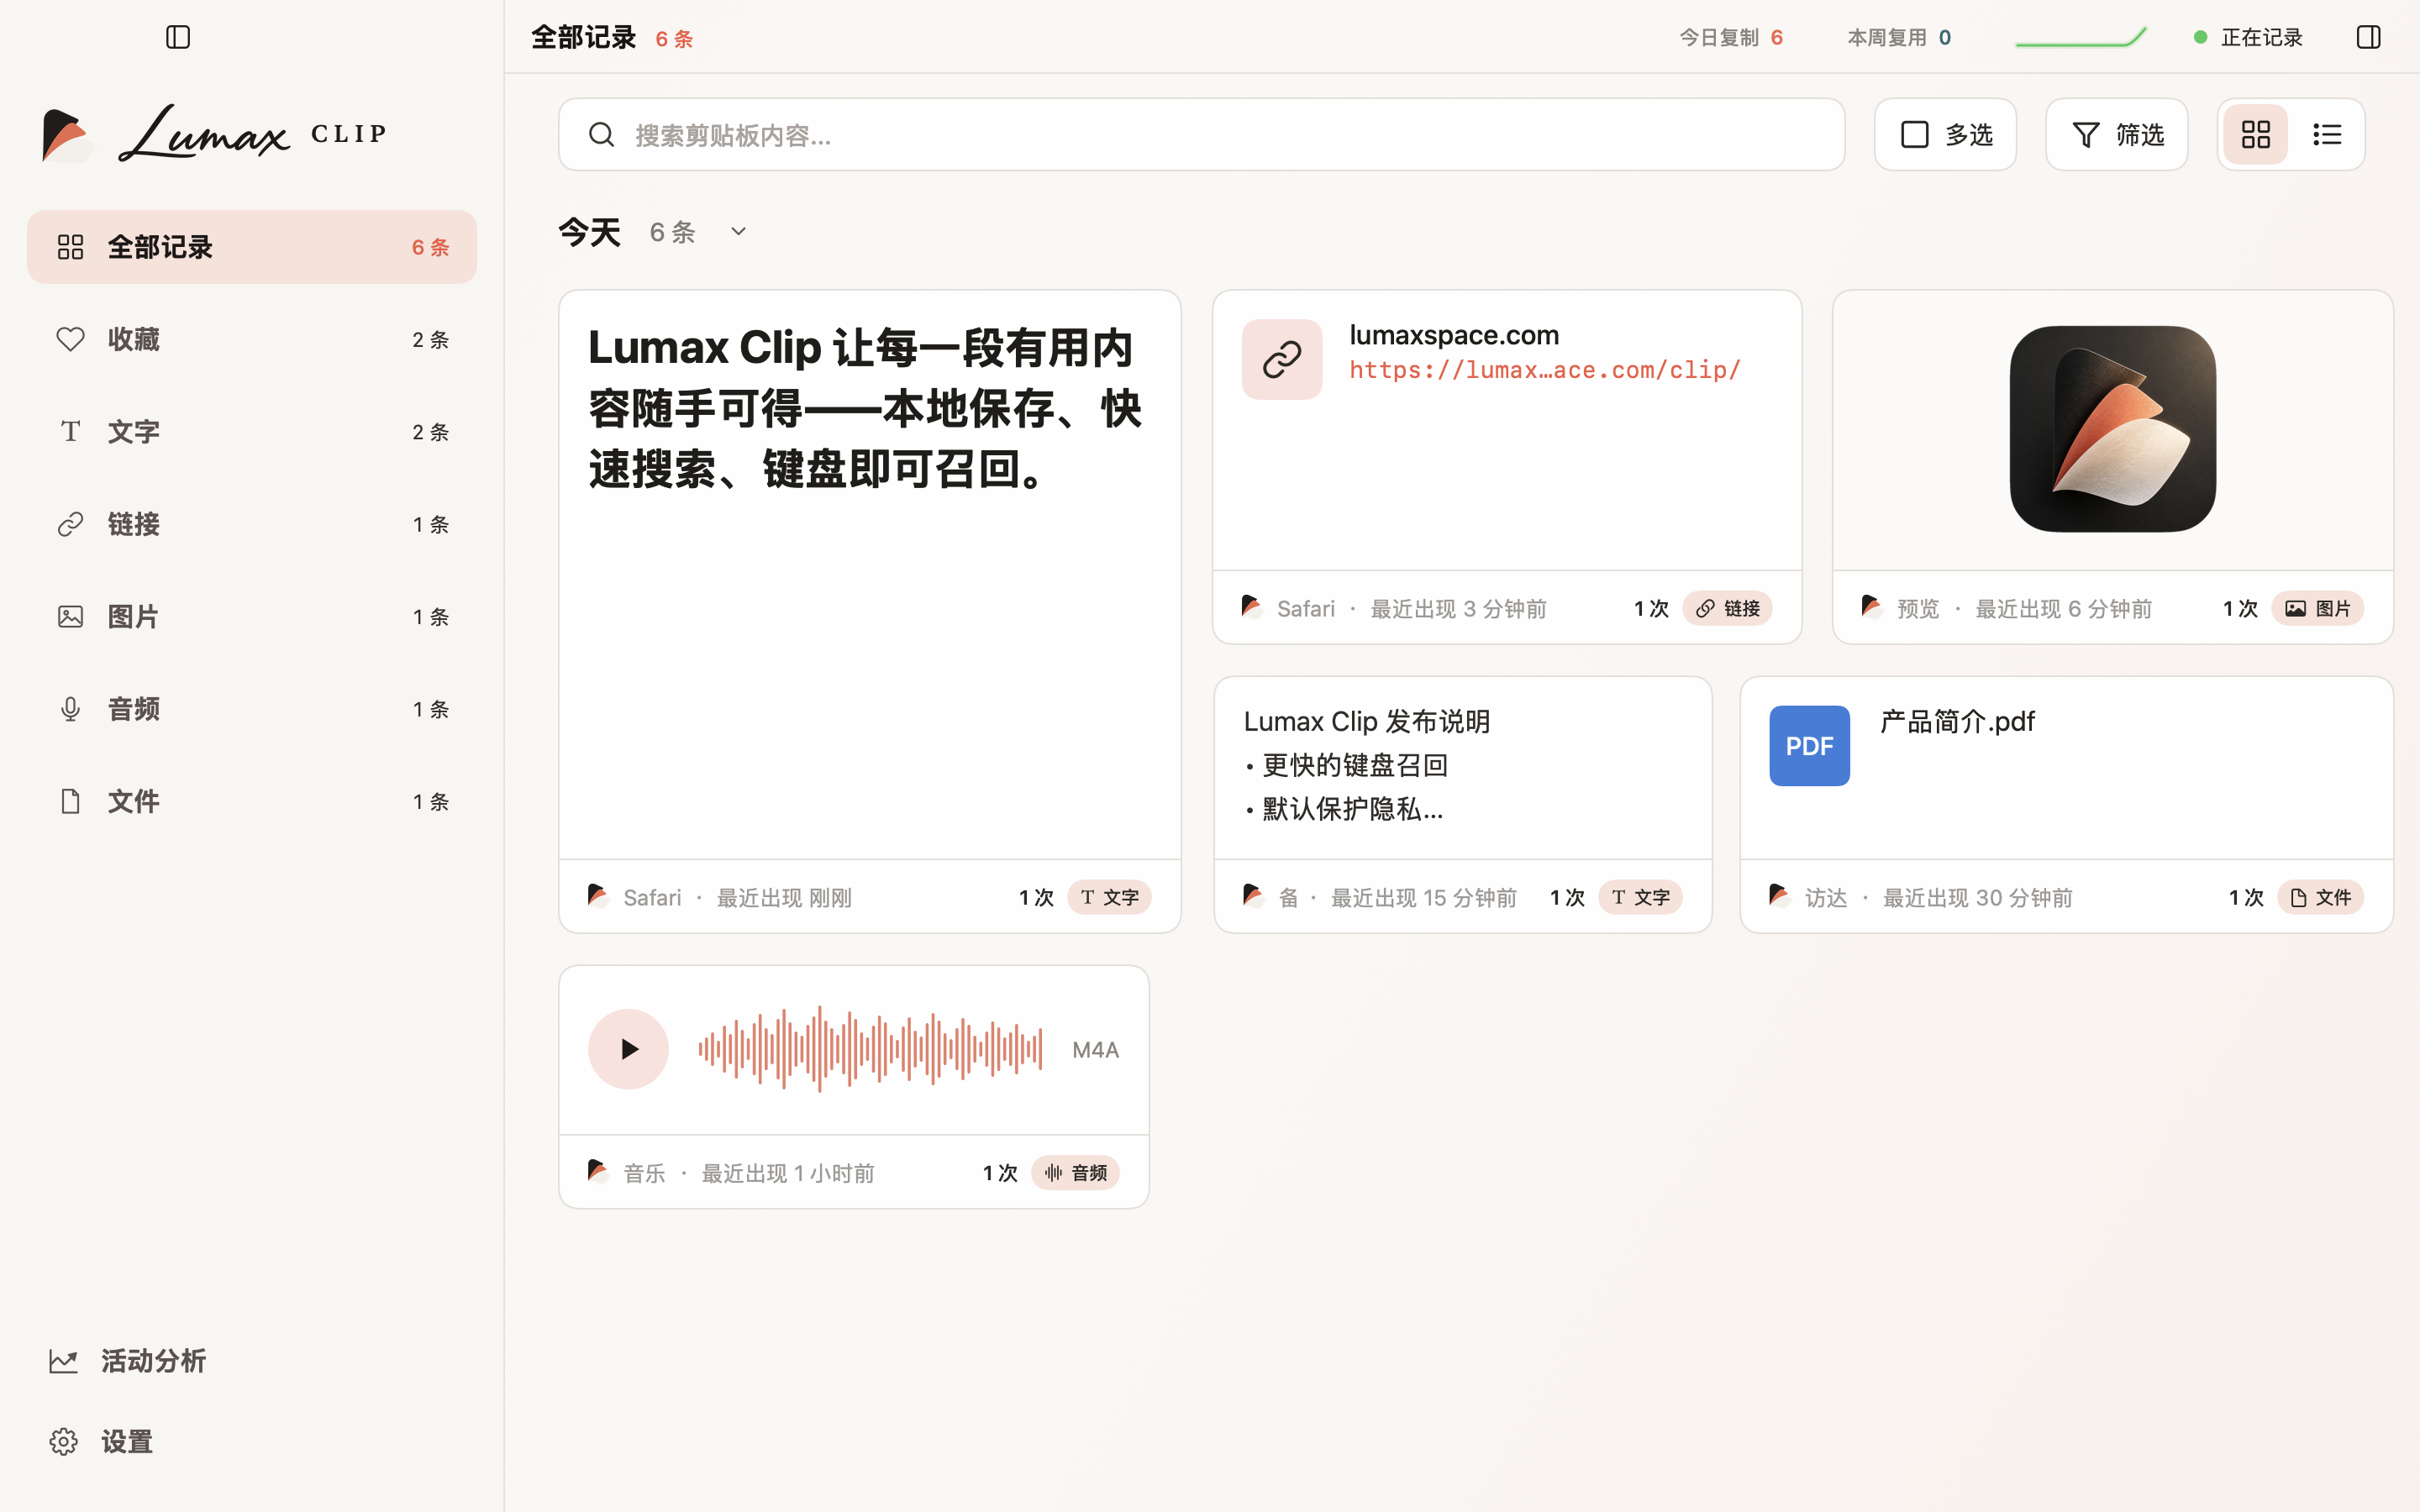
Task: Play the M4A audio clip
Action: point(628,1049)
